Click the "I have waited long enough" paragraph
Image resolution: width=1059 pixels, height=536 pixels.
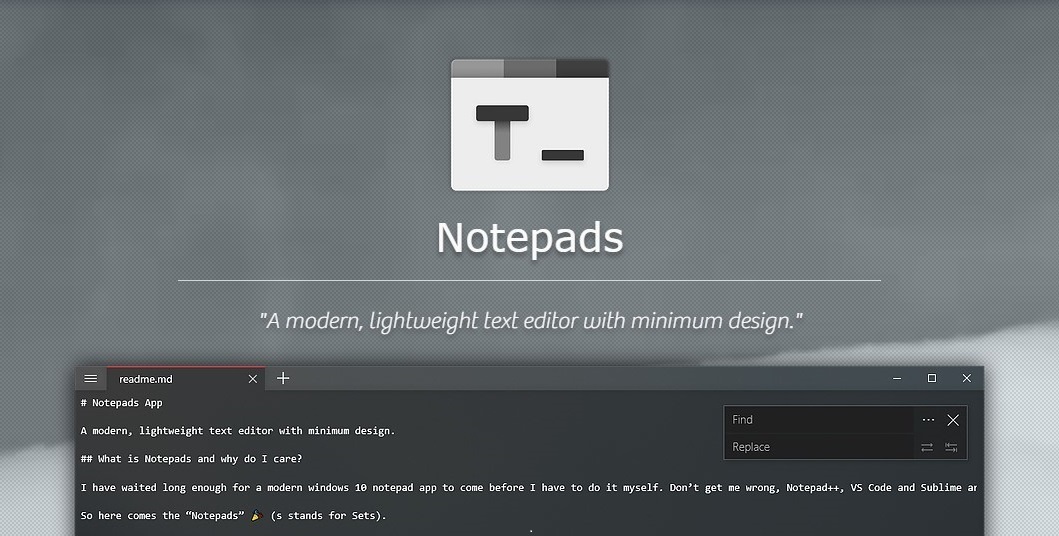point(528,487)
